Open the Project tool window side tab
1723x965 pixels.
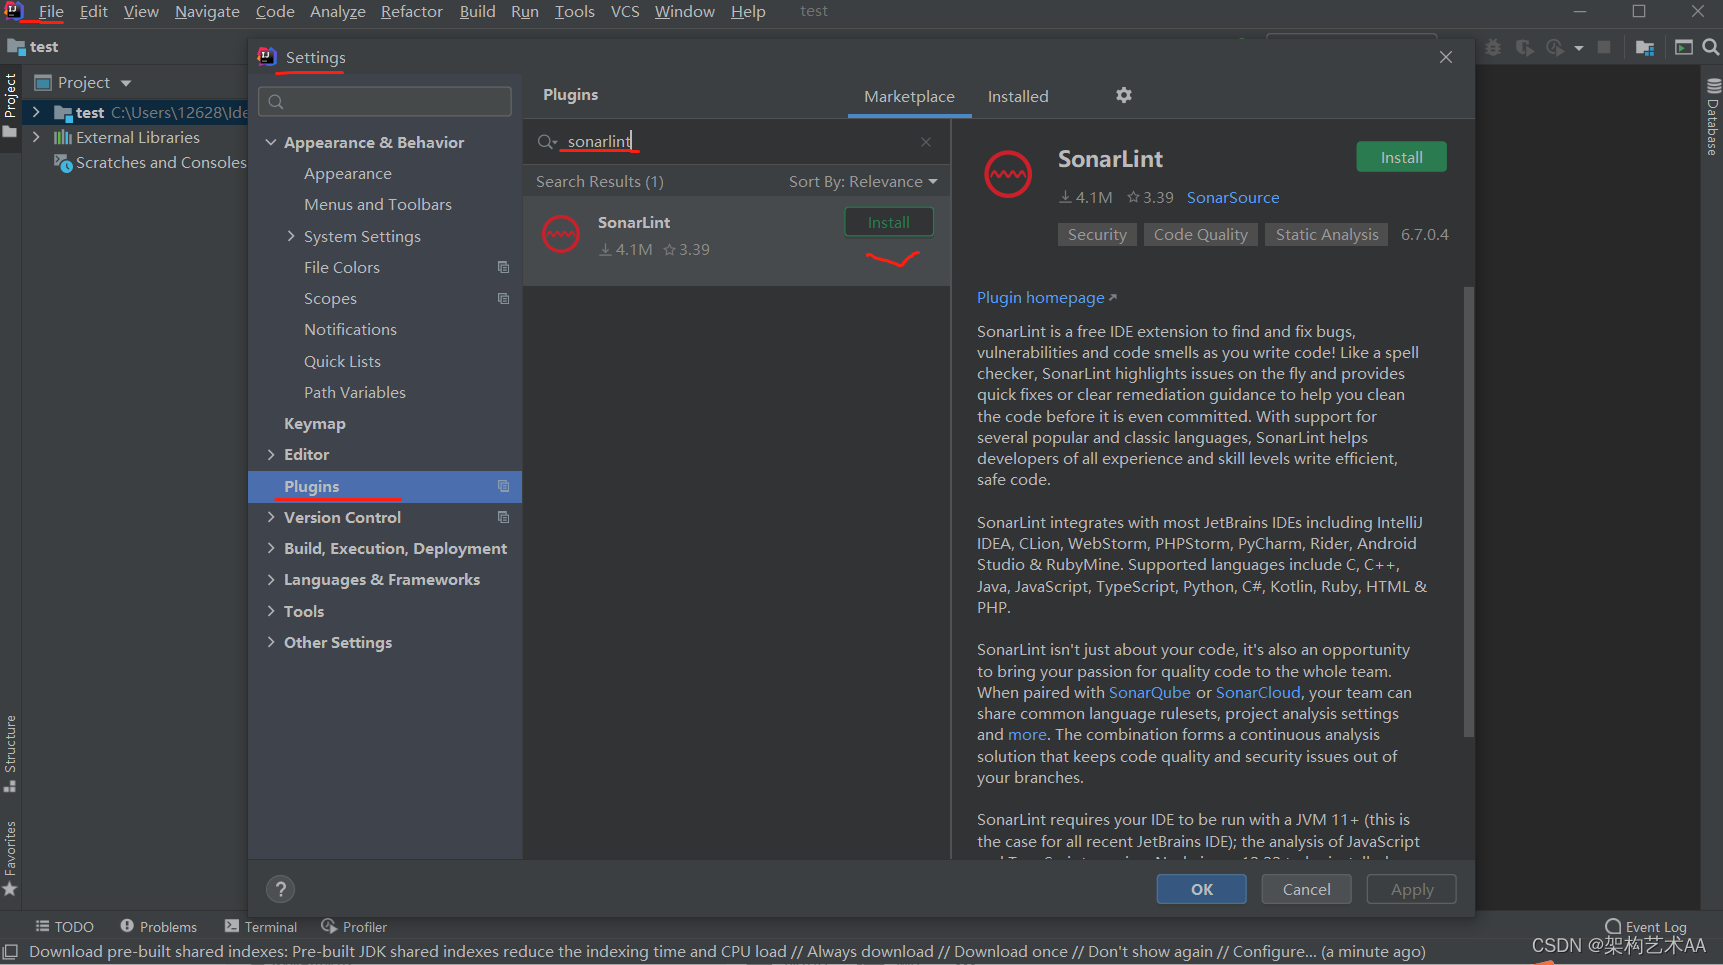[10, 105]
